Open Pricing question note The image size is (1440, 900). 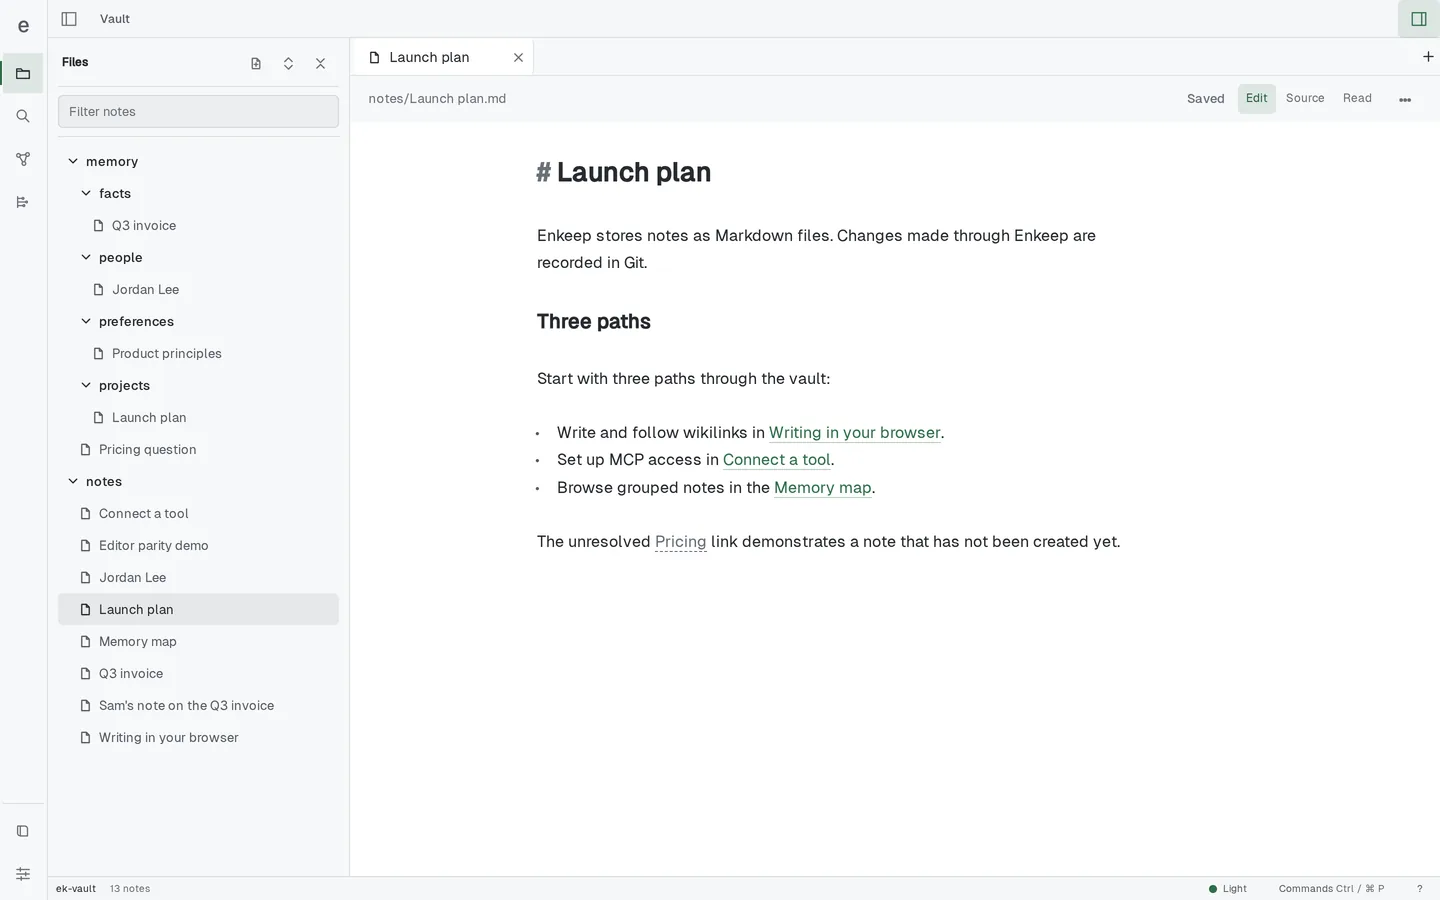[198, 449]
